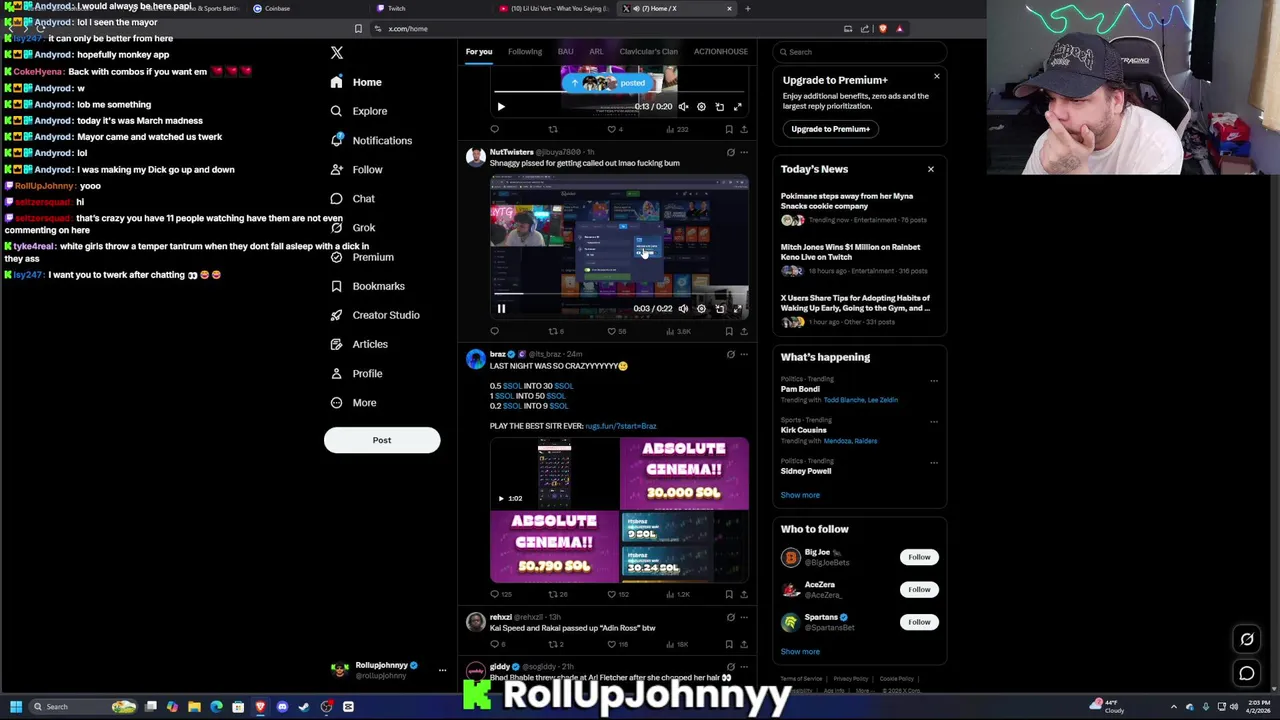This screenshot has height=720, width=1280.
Task: Repost the NutTwisters post
Action: click(x=554, y=331)
